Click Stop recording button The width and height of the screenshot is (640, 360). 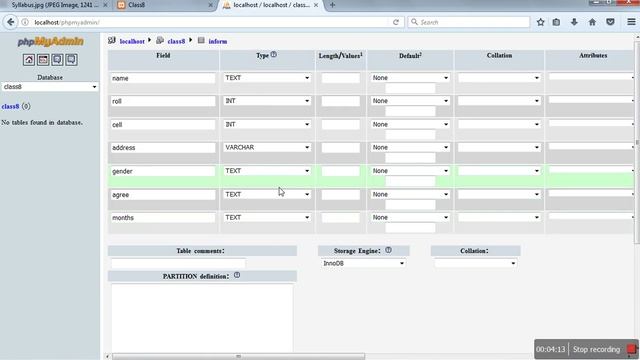[596, 349]
